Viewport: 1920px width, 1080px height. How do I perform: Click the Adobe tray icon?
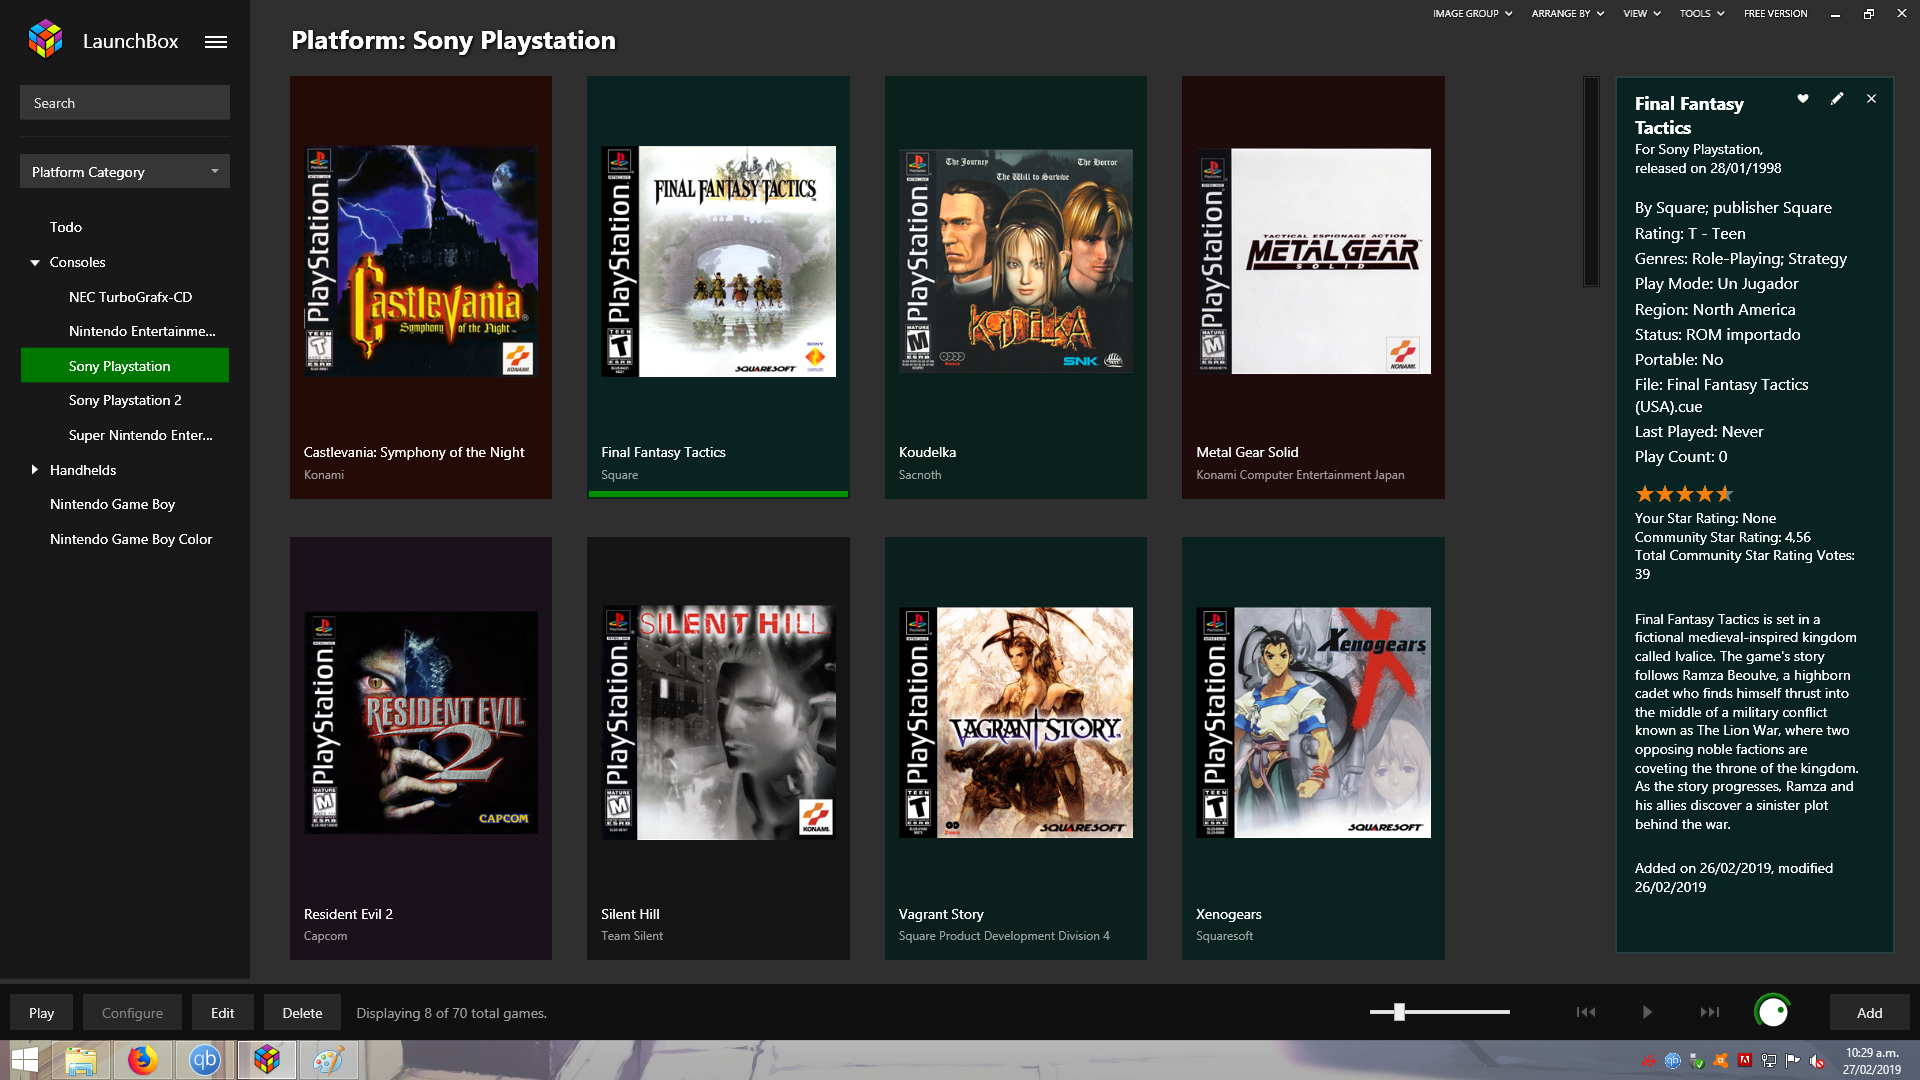click(1745, 1061)
